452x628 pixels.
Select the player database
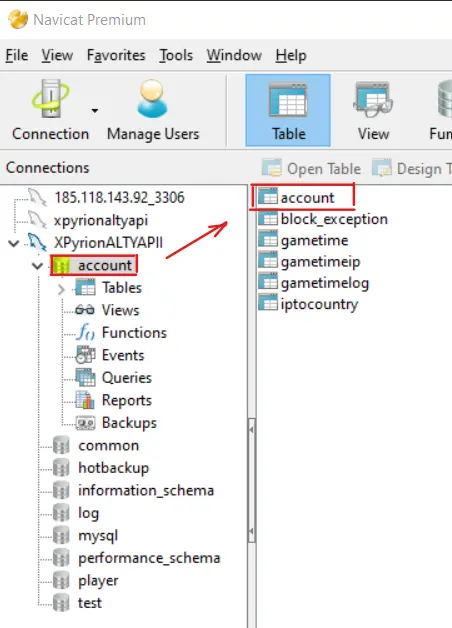coord(98,580)
